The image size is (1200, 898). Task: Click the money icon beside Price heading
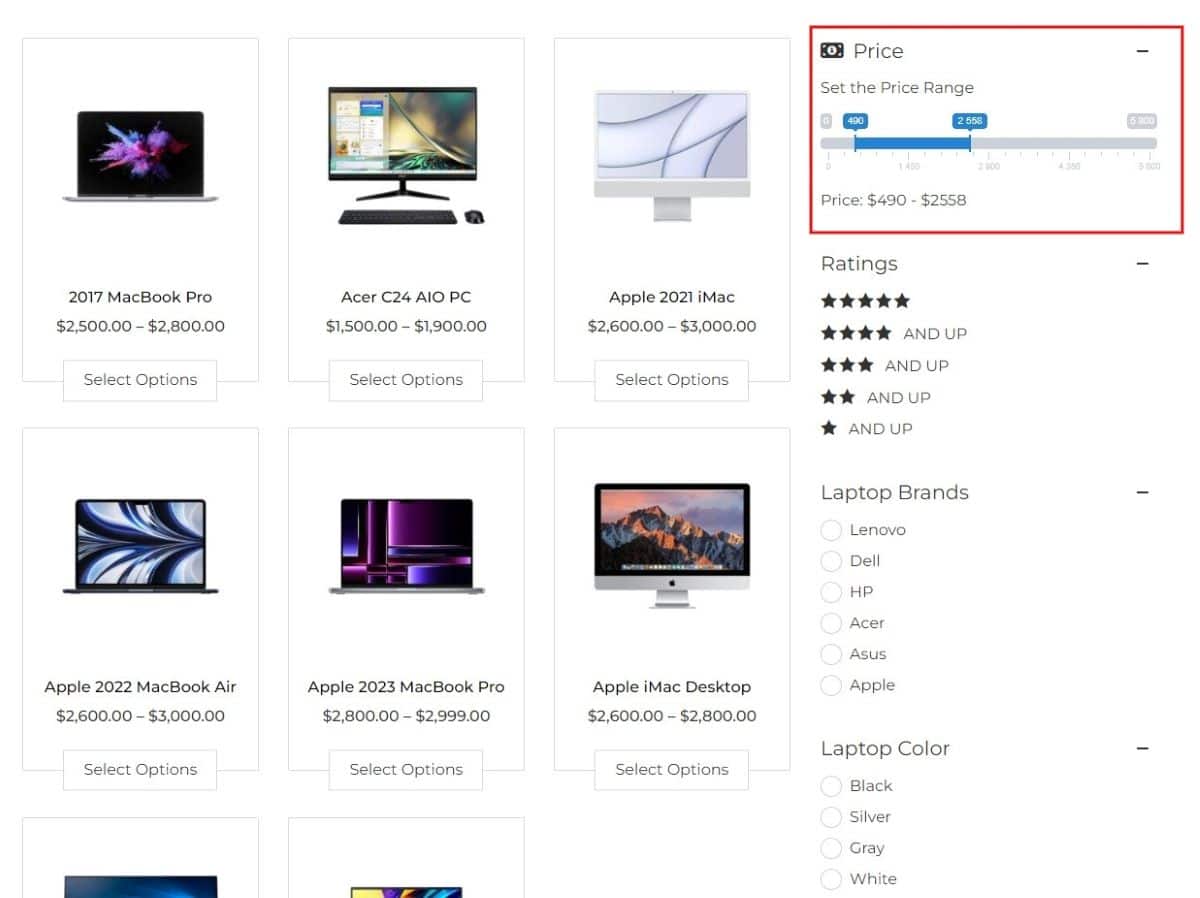click(832, 51)
